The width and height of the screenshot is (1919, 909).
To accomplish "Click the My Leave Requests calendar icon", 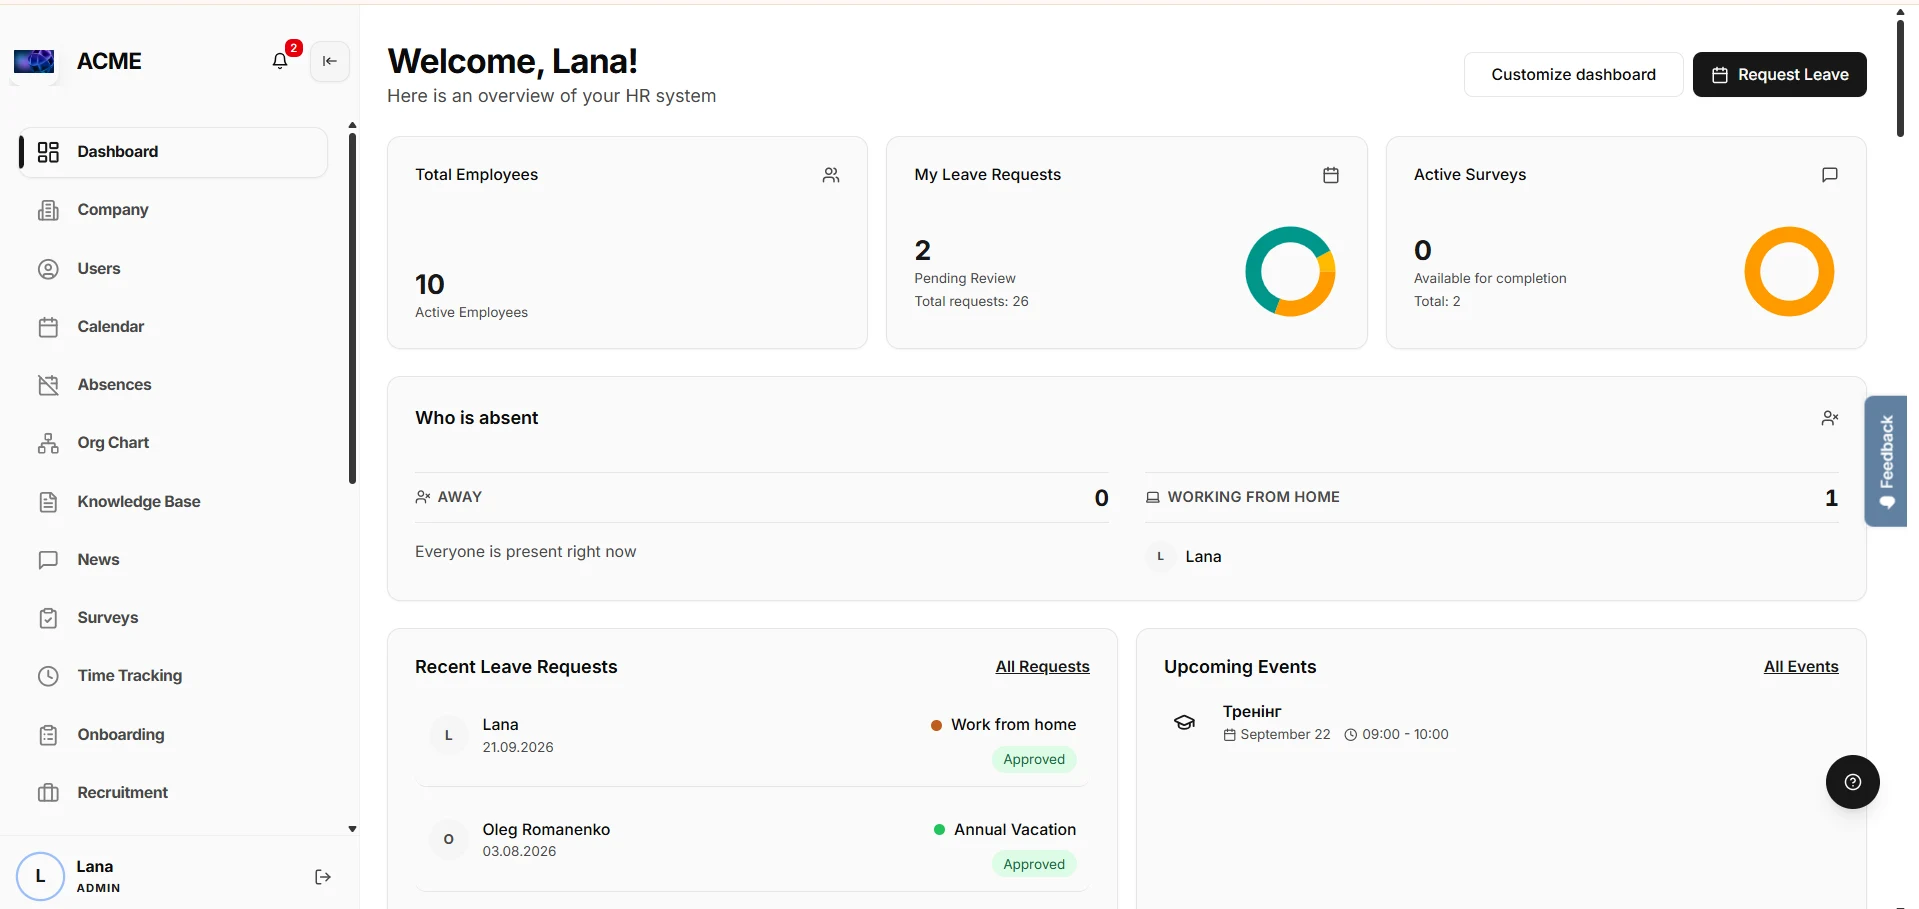I will point(1331,175).
